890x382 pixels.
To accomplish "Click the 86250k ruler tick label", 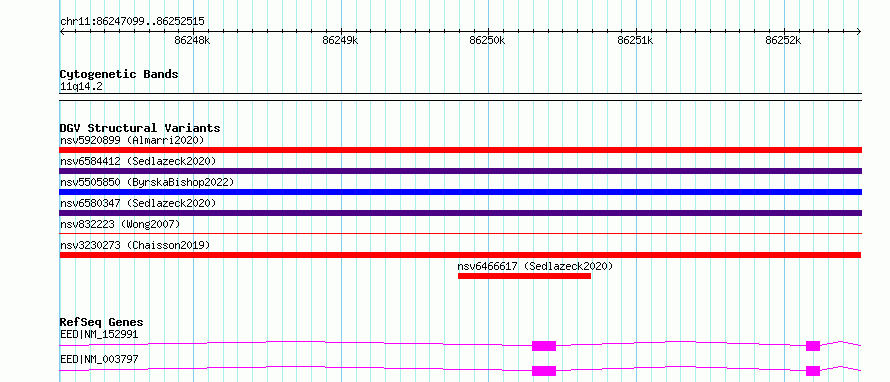I will pyautogui.click(x=488, y=40).
